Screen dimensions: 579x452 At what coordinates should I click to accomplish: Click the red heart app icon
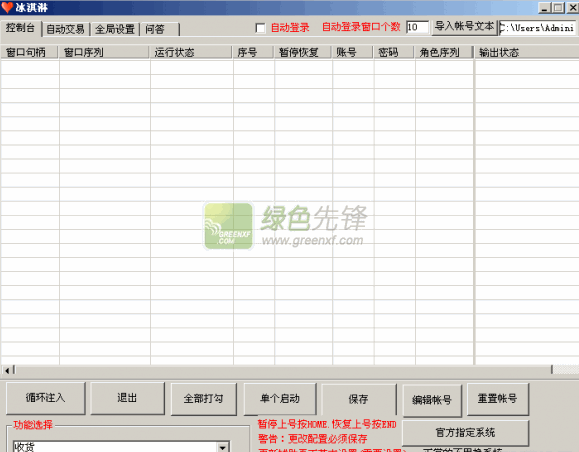click(x=7, y=7)
